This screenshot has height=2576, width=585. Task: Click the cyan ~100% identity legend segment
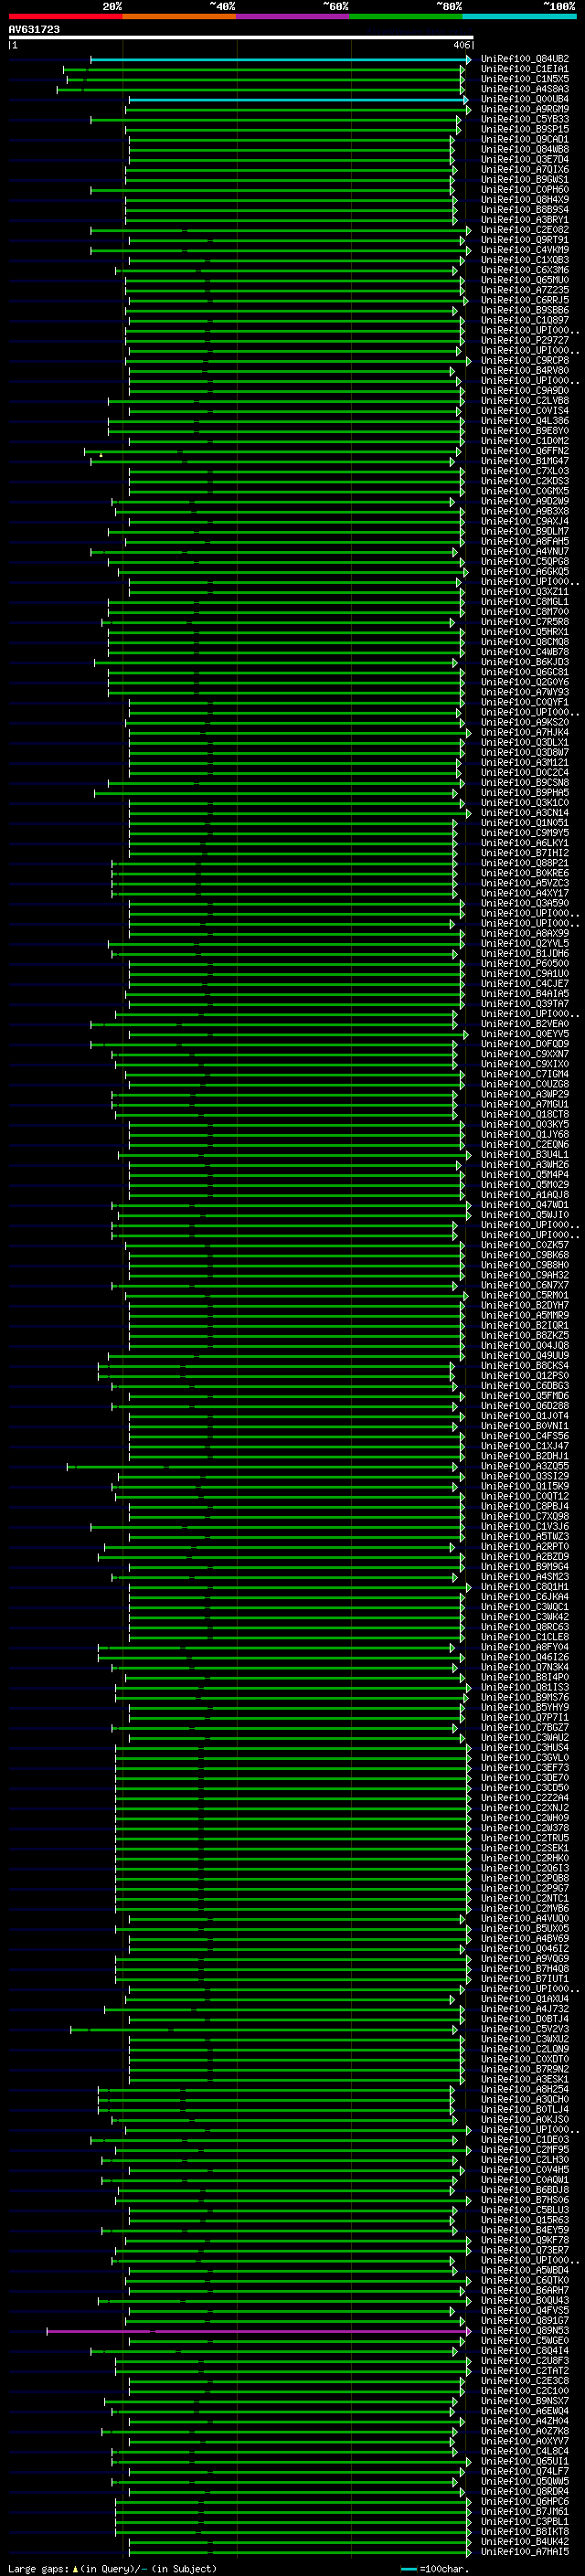[x=520, y=16]
